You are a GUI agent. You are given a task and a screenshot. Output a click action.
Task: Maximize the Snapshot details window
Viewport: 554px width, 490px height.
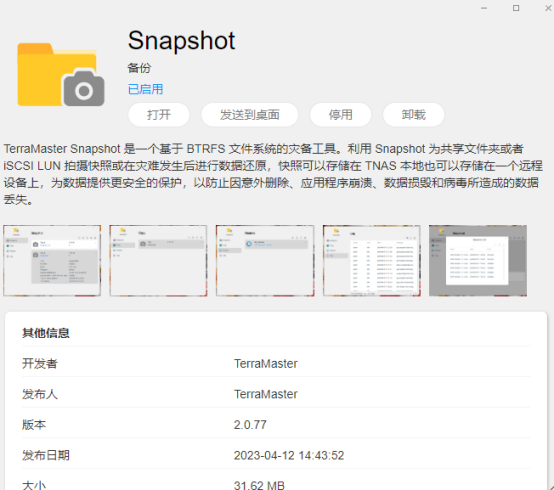[x=516, y=8]
